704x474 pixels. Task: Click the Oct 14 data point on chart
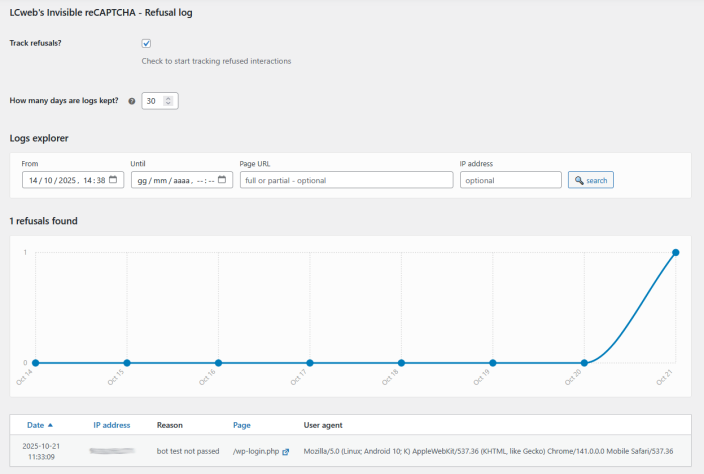(35, 362)
